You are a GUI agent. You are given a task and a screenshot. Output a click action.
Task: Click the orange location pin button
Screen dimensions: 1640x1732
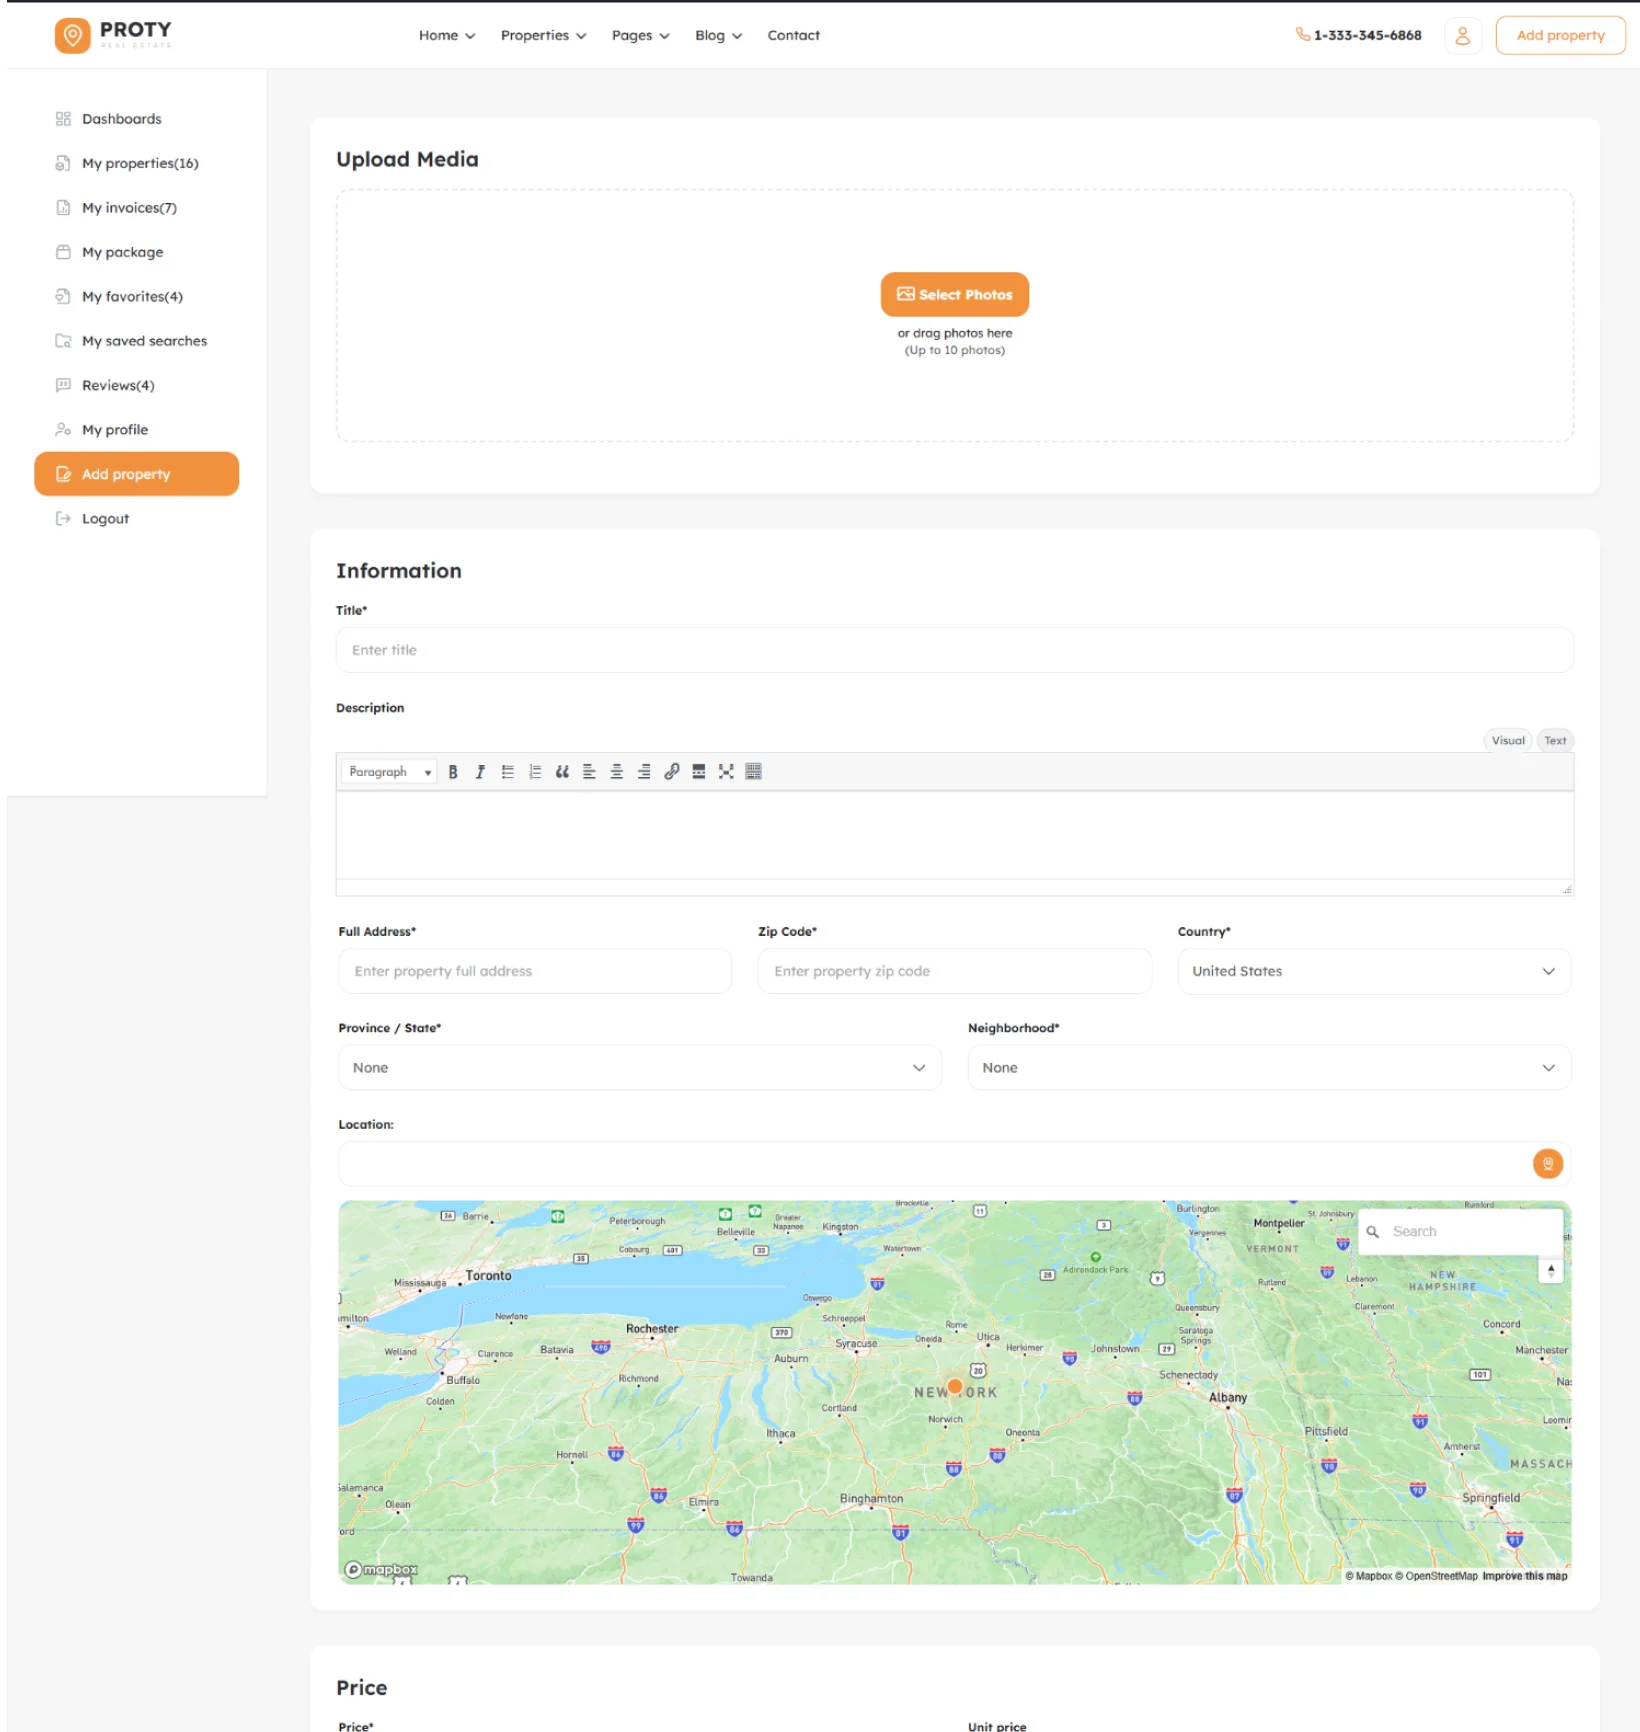pos(1547,1163)
